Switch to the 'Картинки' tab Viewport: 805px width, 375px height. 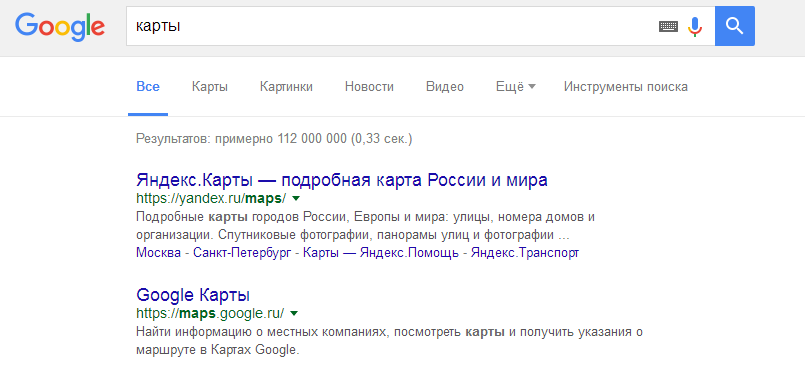click(x=286, y=87)
